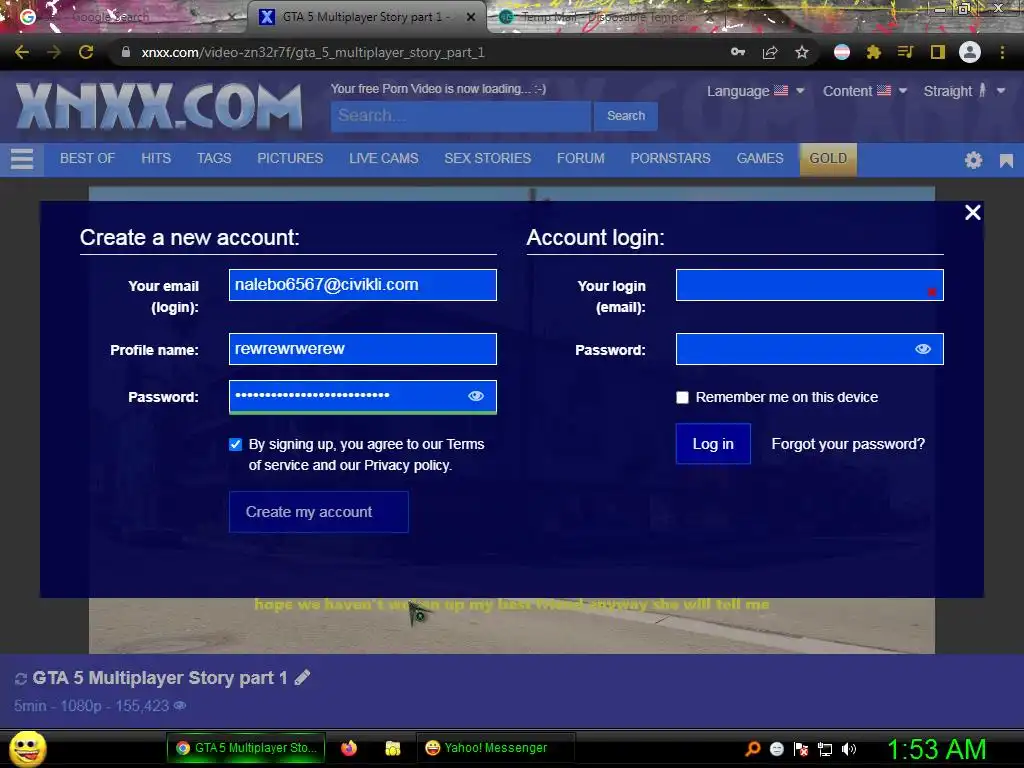Select the Chrome GTA 5 taskbar button
Viewport: 1024px width, 768px height.
[246, 748]
